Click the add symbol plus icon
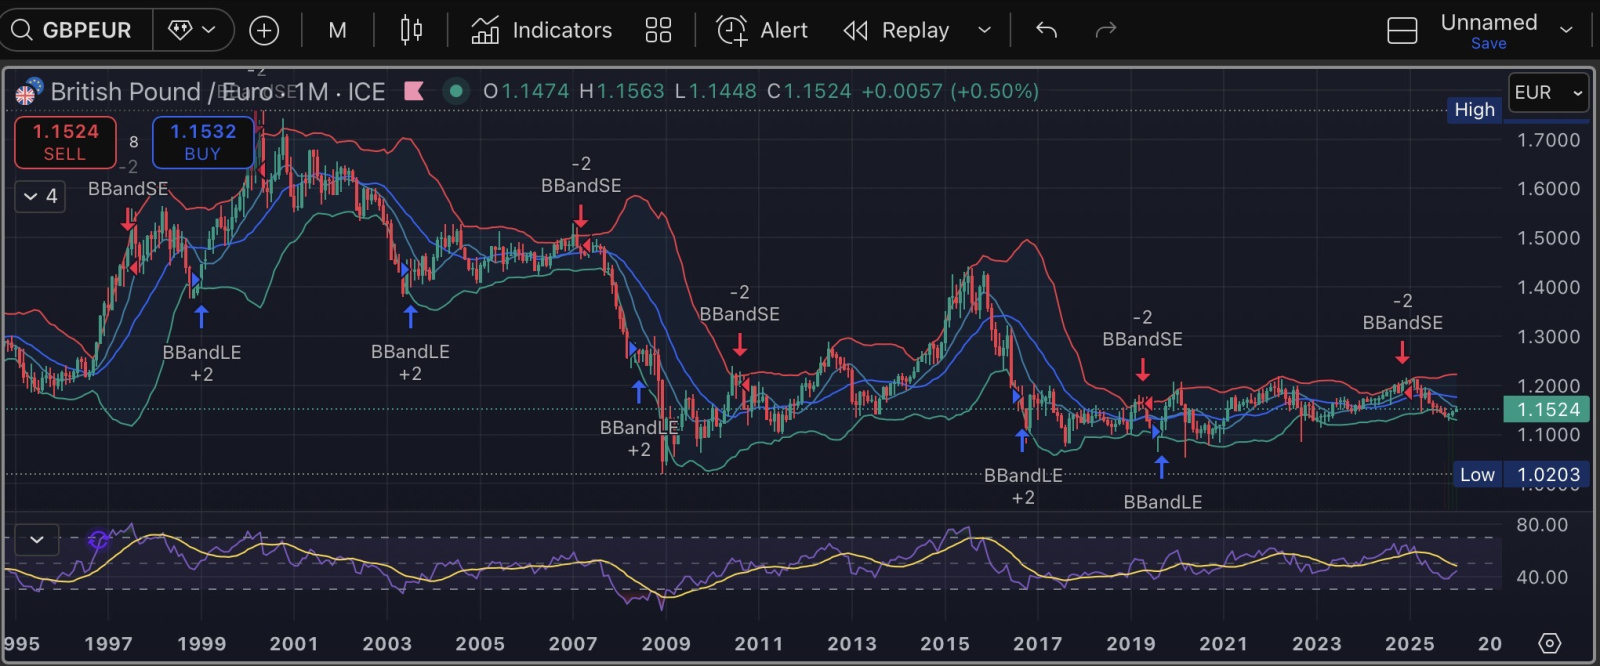 coord(264,30)
